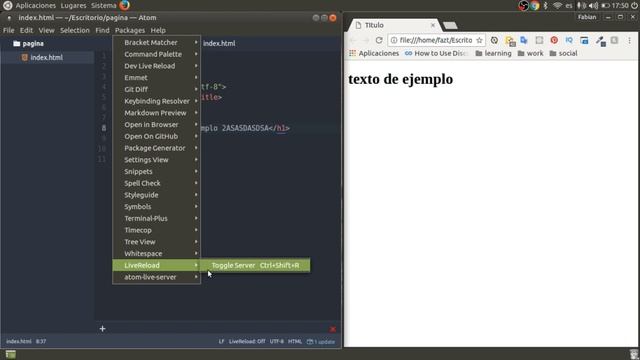
Task: Toggle LiveReload: Off in status bar
Action: pos(247,341)
